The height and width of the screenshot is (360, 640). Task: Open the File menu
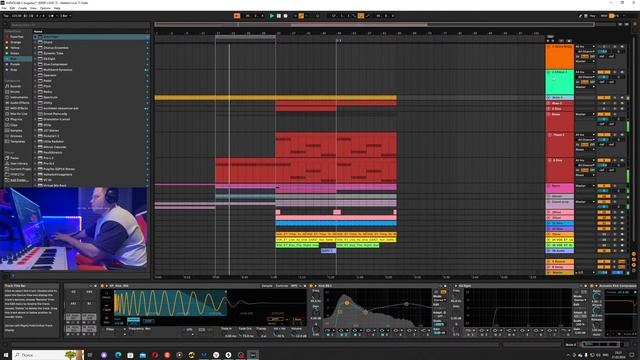coord(4,8)
